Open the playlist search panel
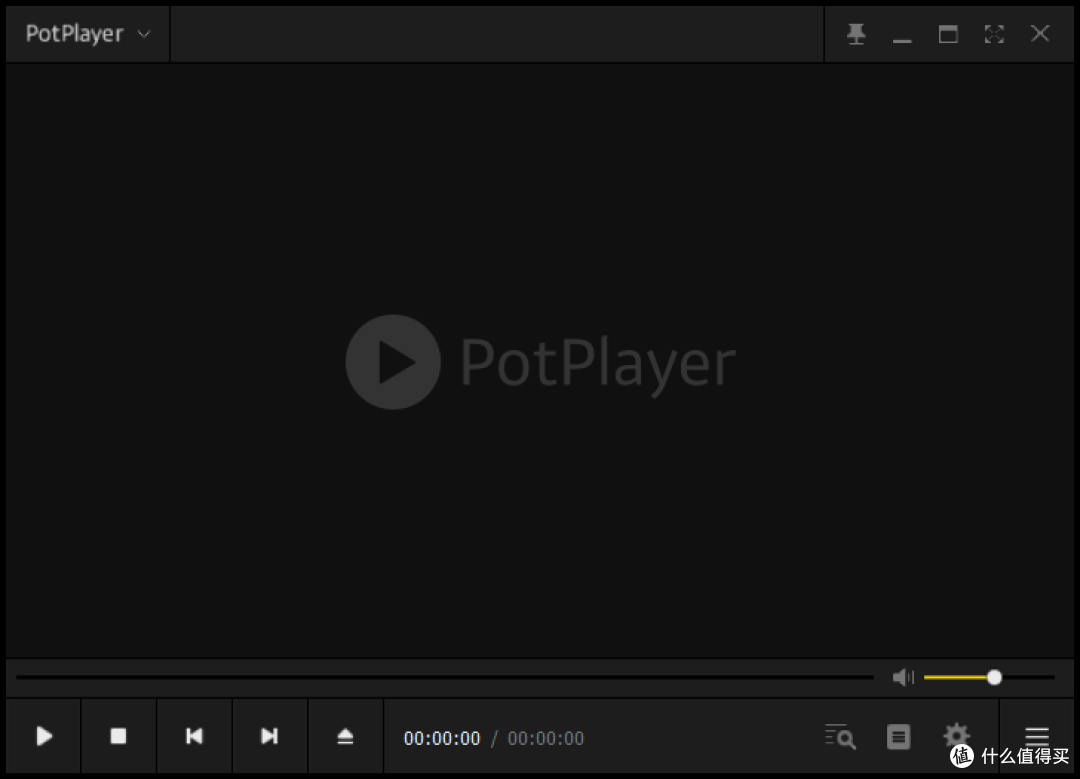 (x=840, y=737)
